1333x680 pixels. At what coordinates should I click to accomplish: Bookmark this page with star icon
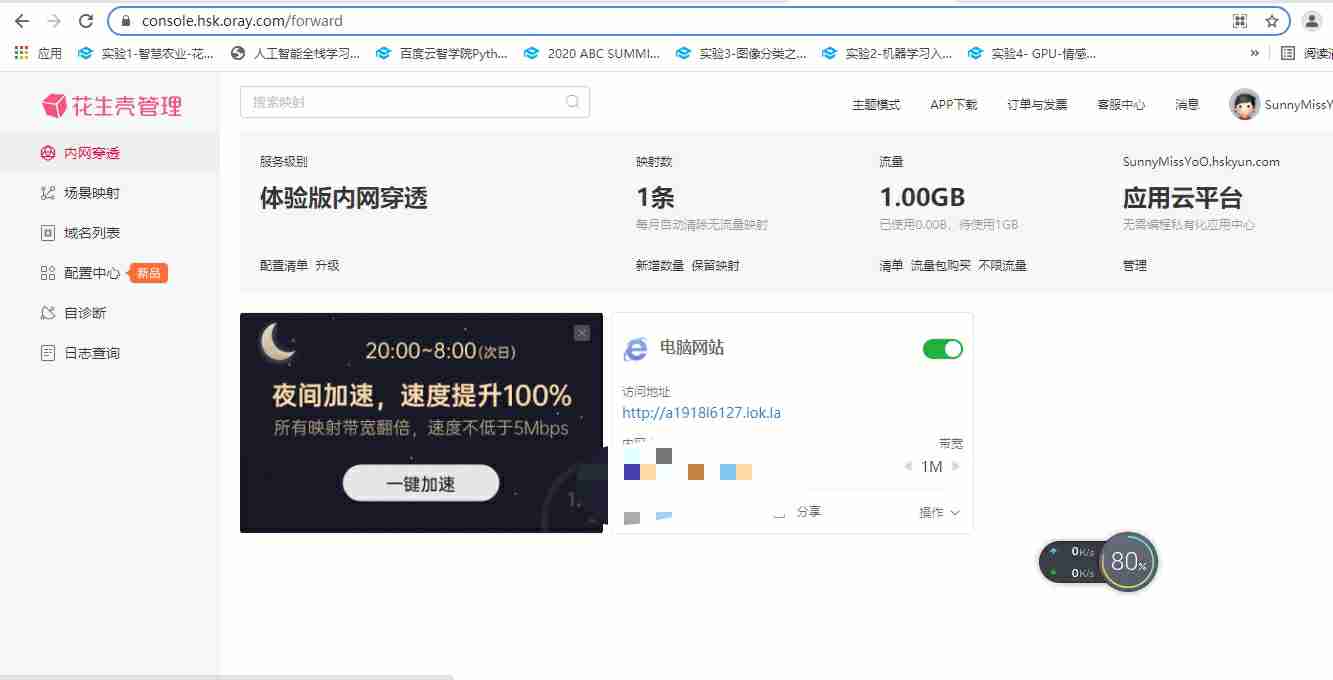click(x=1272, y=21)
